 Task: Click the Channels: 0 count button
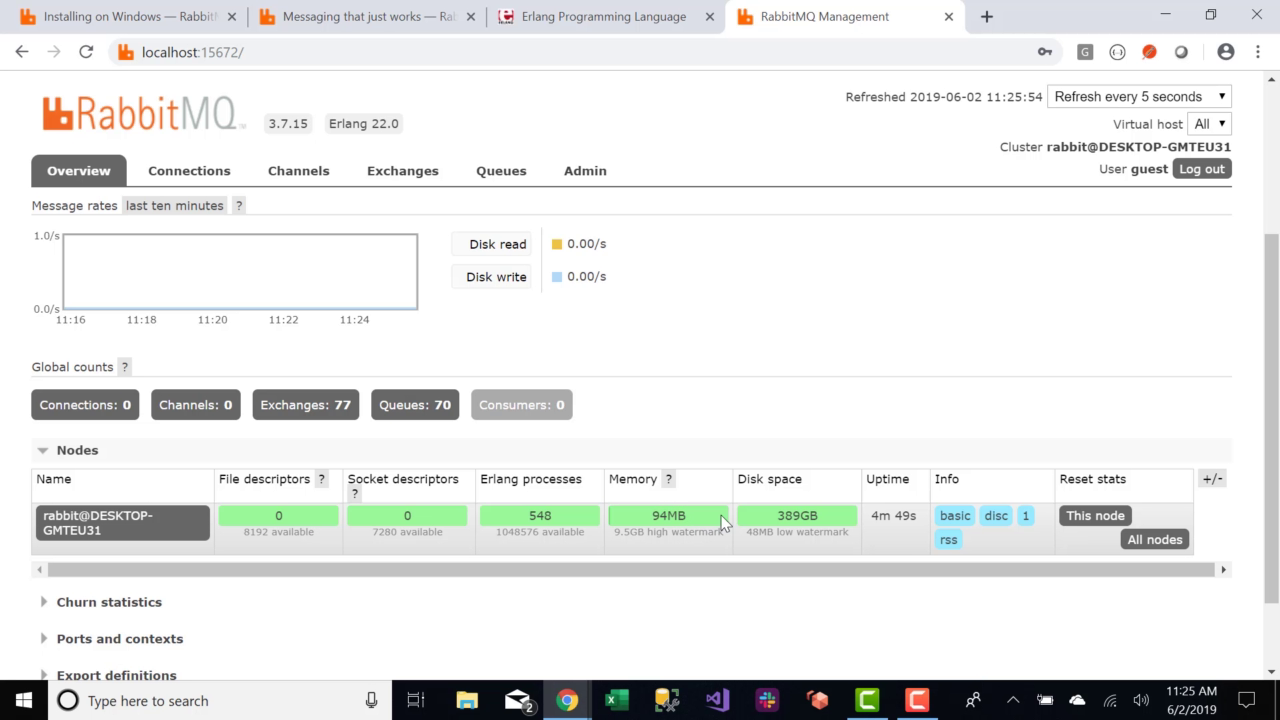click(x=195, y=405)
